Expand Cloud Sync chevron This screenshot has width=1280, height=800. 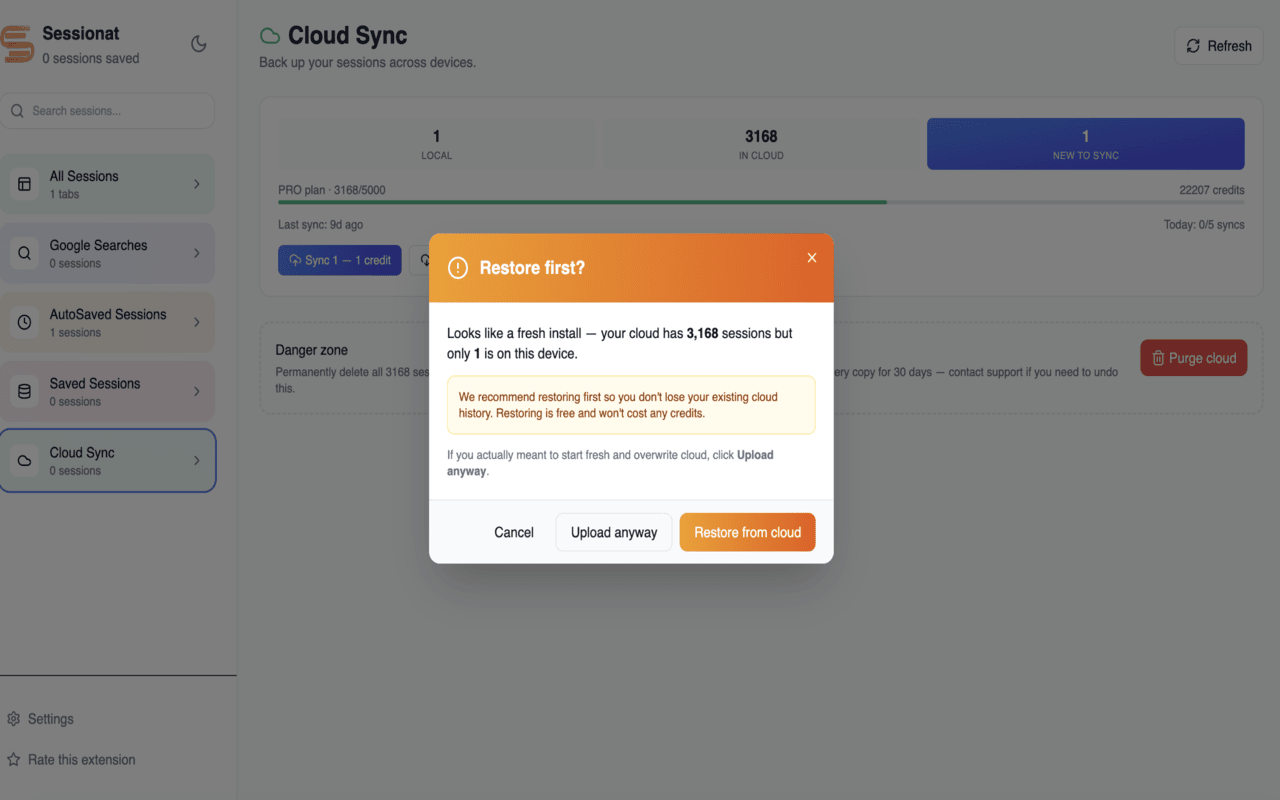(x=197, y=460)
